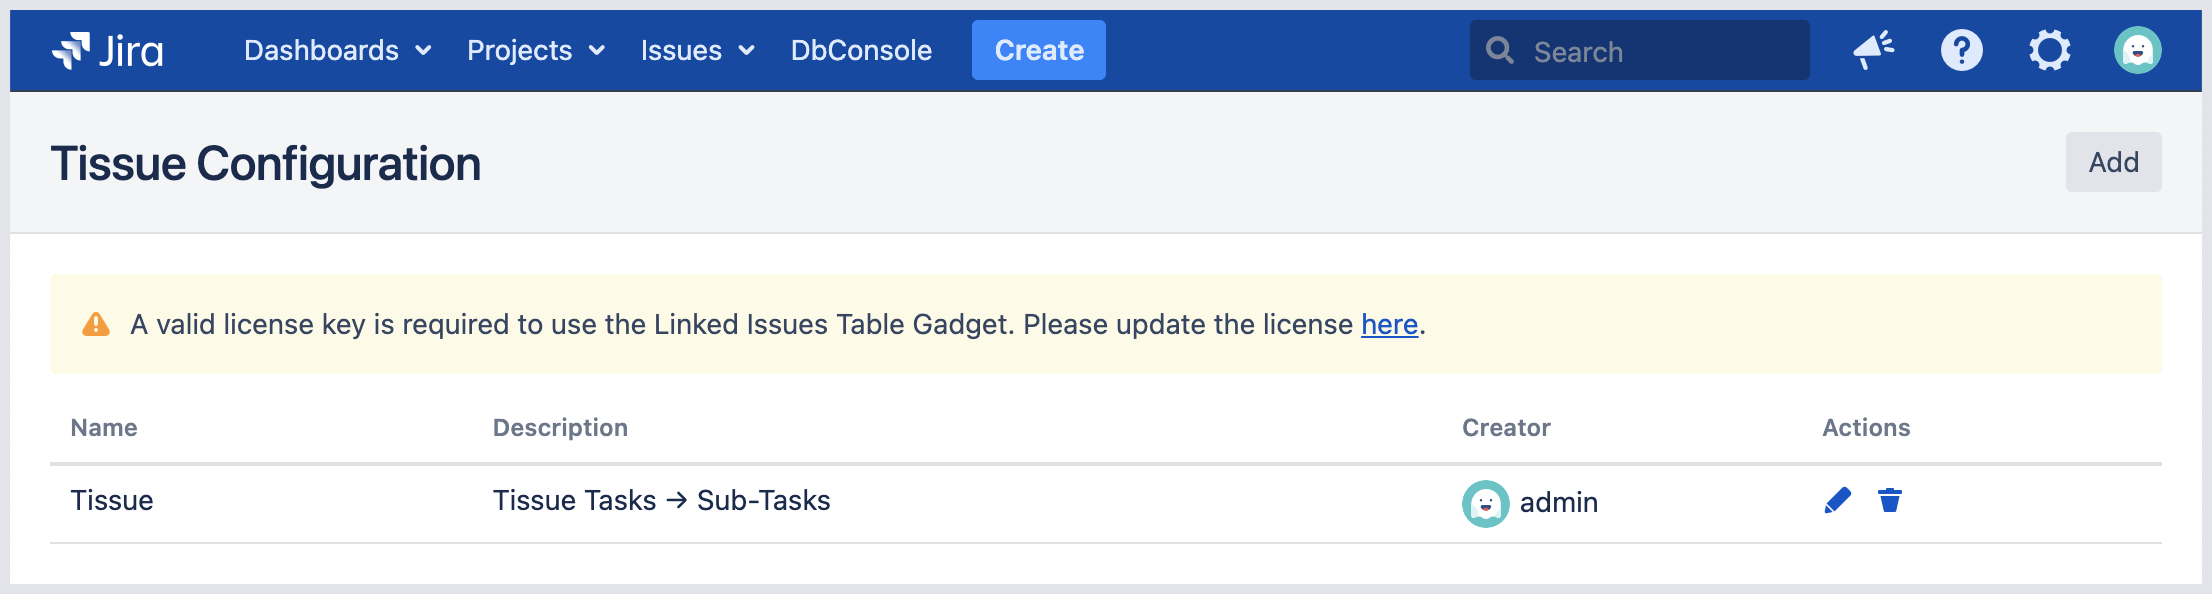This screenshot has height=594, width=2212.
Task: Focus the Search input field
Action: point(1660,51)
